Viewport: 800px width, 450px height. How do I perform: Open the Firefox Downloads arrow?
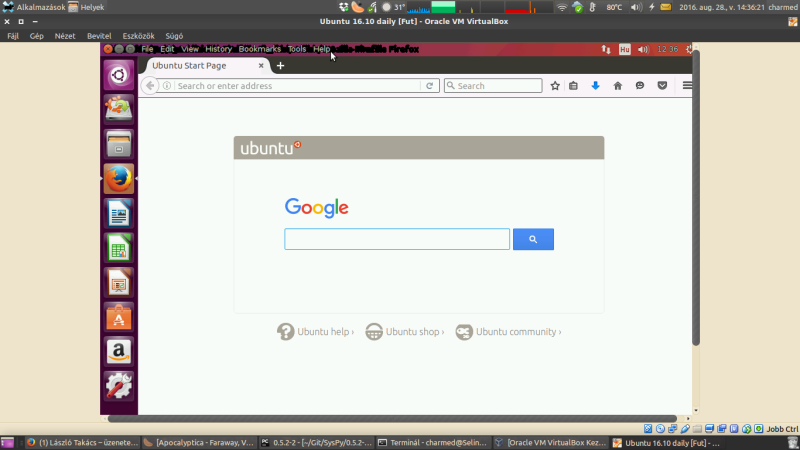596,86
